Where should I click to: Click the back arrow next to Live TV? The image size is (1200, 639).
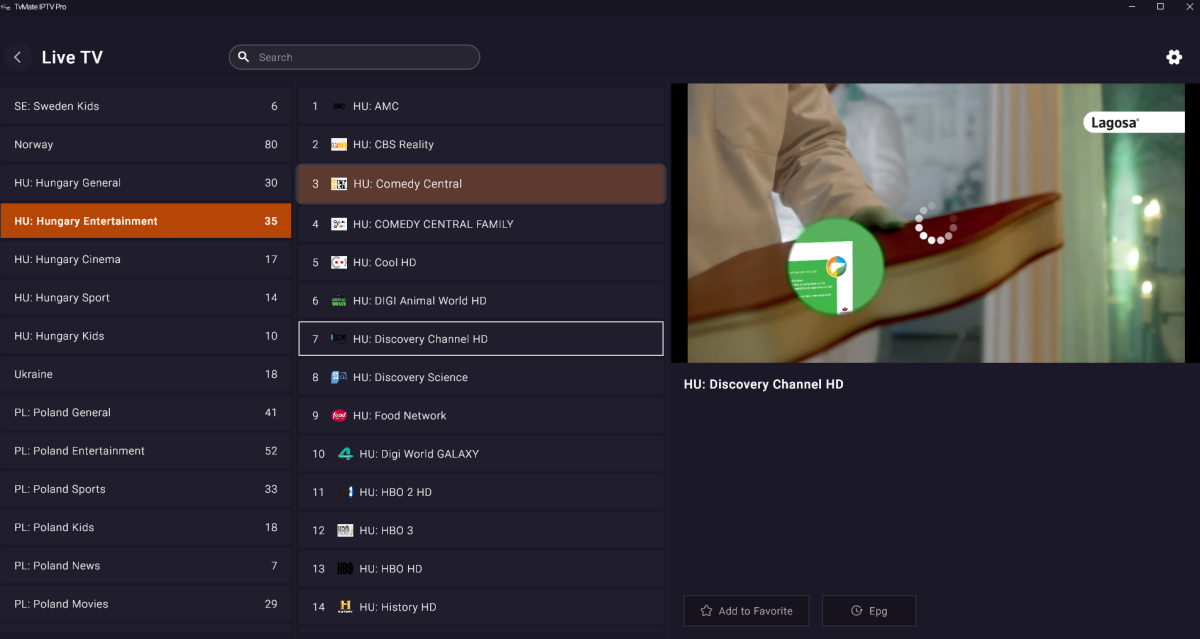pyautogui.click(x=17, y=57)
